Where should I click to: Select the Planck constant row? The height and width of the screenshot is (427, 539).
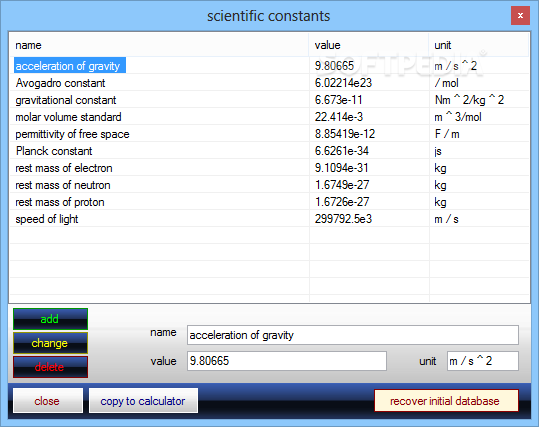[270, 151]
